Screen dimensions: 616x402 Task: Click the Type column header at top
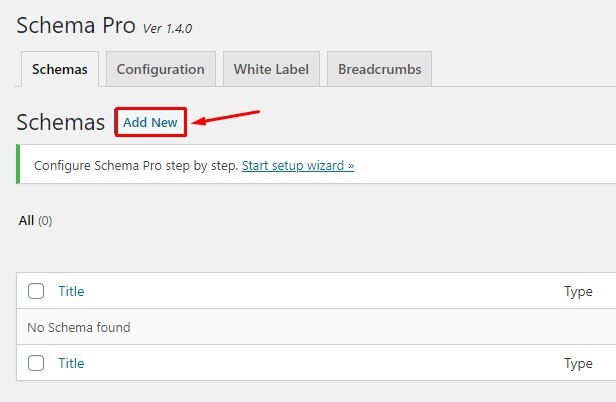click(x=578, y=292)
